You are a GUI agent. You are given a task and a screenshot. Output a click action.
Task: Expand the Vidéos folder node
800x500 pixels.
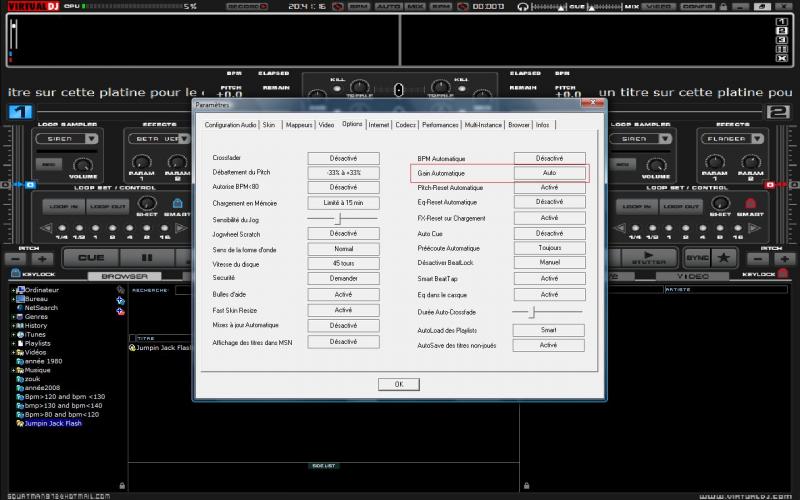click(x=13, y=352)
